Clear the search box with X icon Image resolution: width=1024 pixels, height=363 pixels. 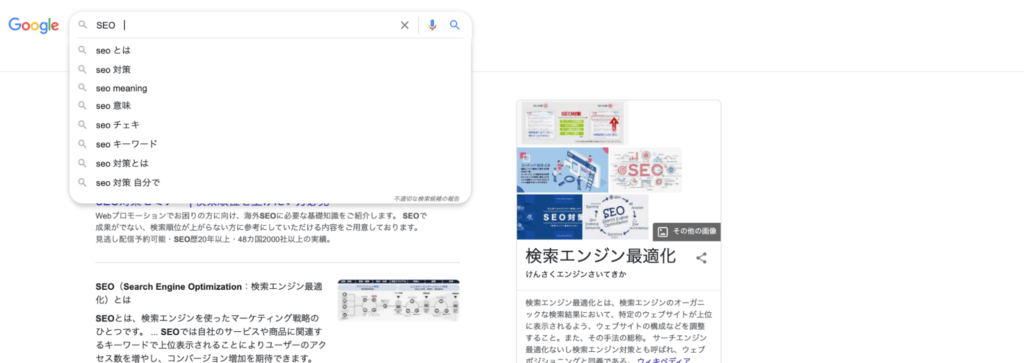(404, 25)
